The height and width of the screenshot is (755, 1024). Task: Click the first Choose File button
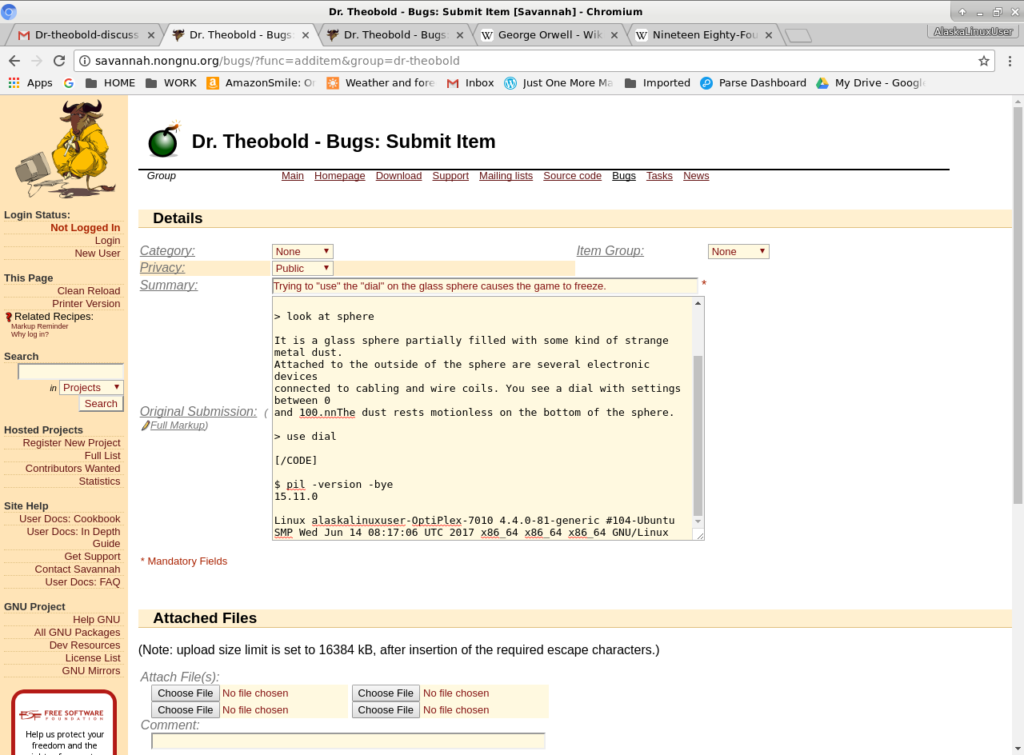(x=185, y=693)
